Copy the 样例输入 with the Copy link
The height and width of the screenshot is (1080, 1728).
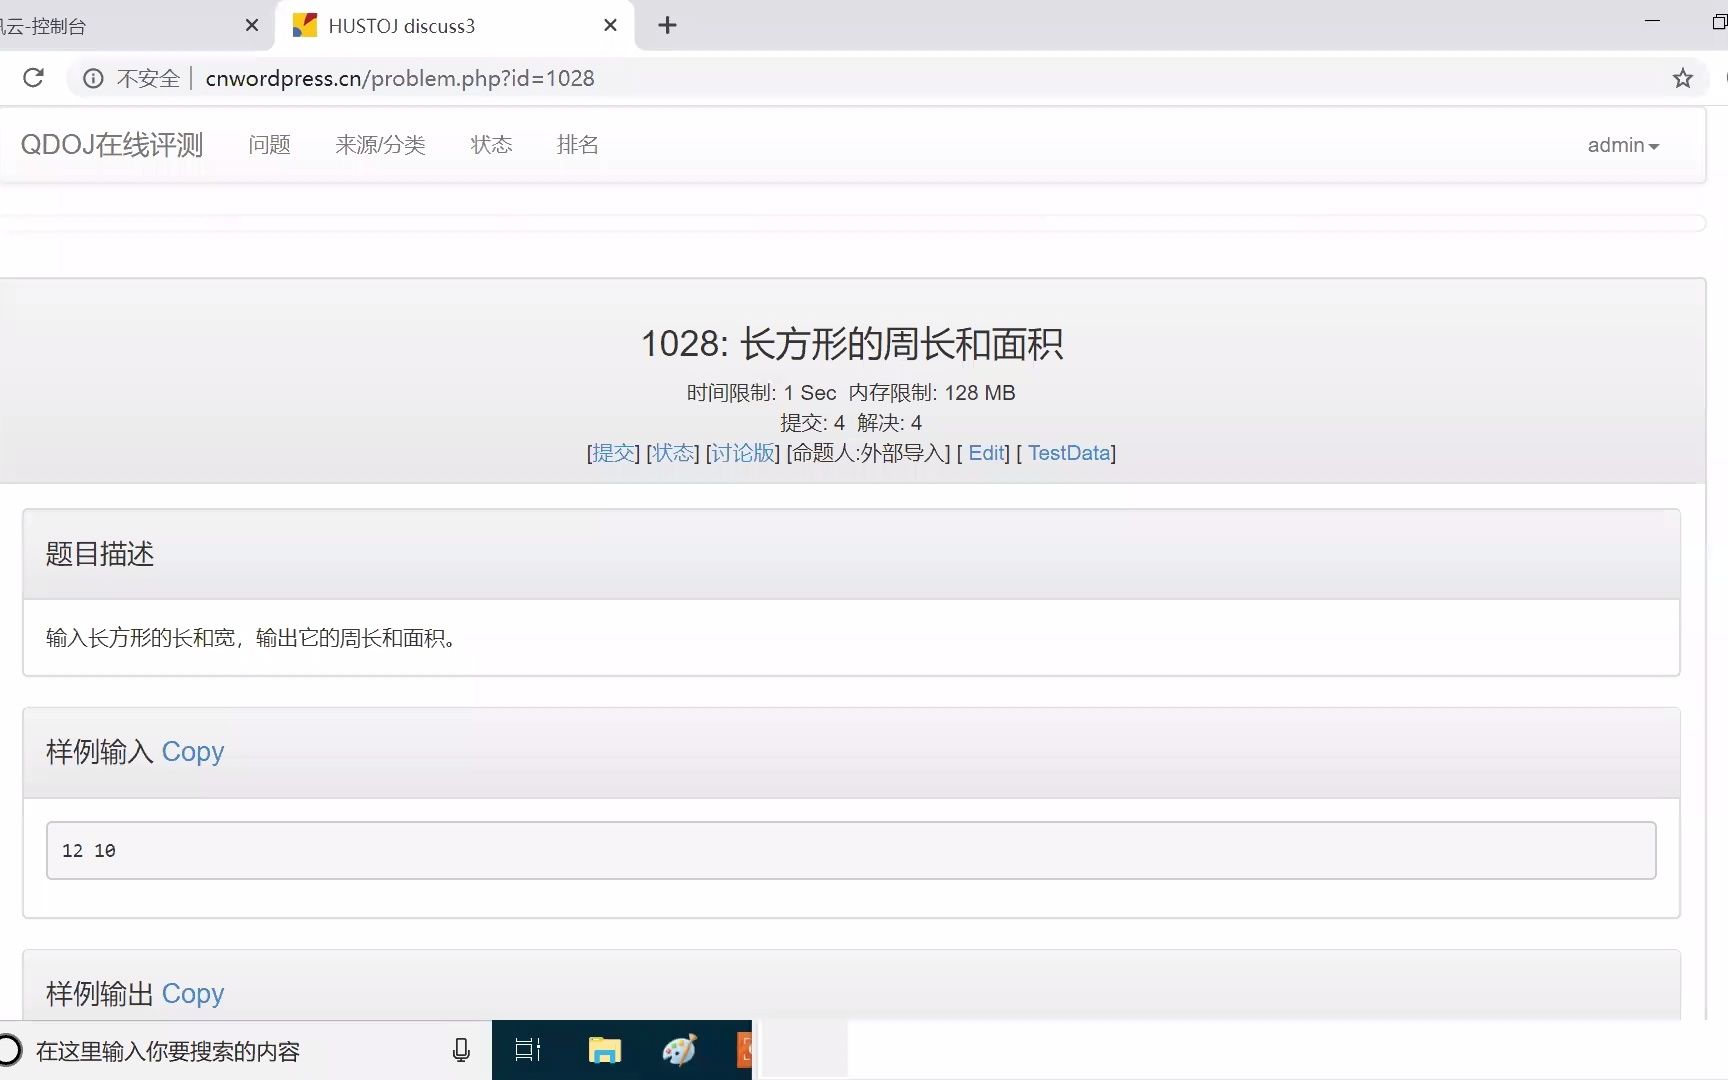click(193, 752)
